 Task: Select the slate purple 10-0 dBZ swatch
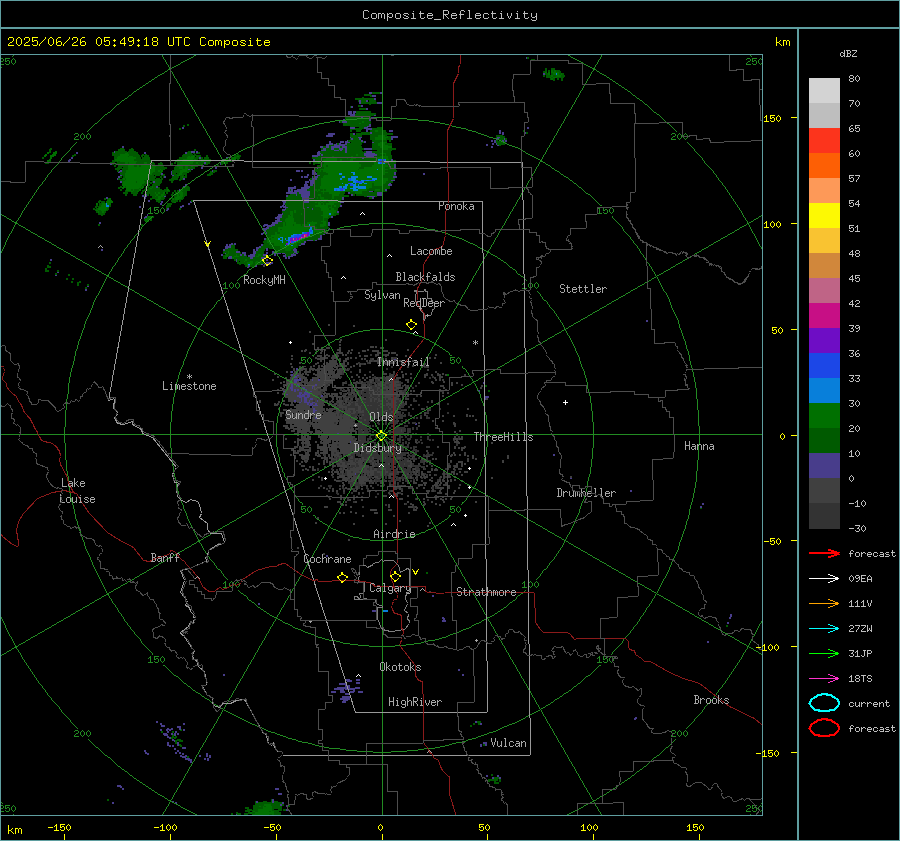pyautogui.click(x=824, y=465)
